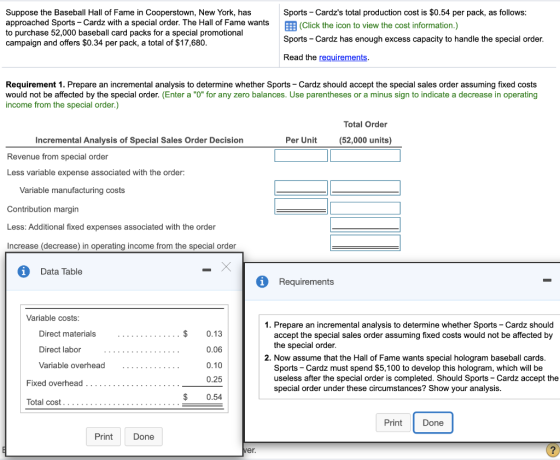The height and width of the screenshot is (460, 560).
Task: Print the Requirements list
Action: (393, 422)
